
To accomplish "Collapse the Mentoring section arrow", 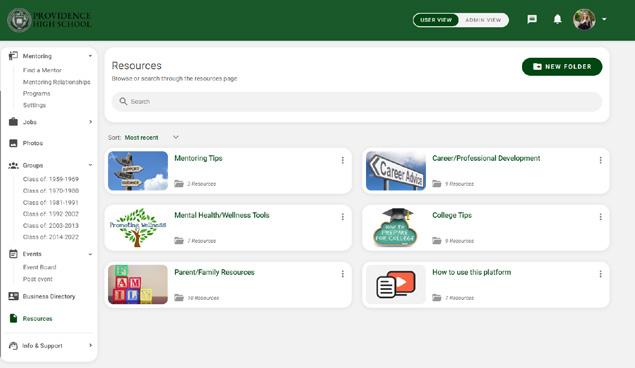I will (90, 56).
